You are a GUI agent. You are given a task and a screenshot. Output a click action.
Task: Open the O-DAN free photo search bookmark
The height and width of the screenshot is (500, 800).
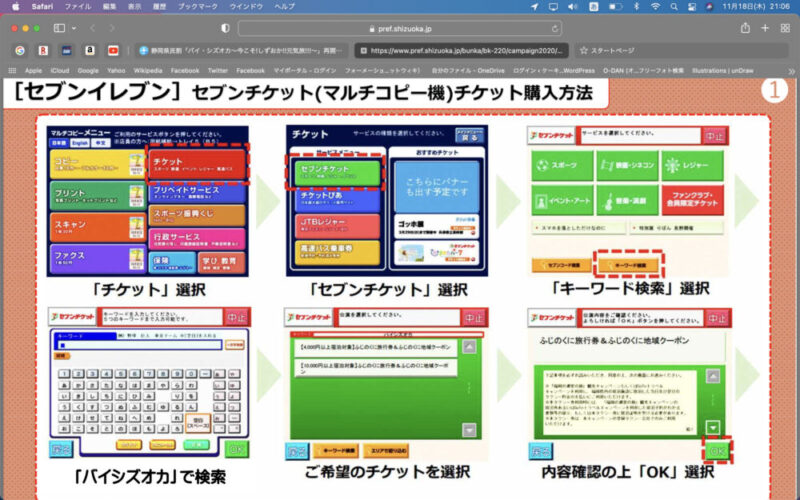(643, 70)
